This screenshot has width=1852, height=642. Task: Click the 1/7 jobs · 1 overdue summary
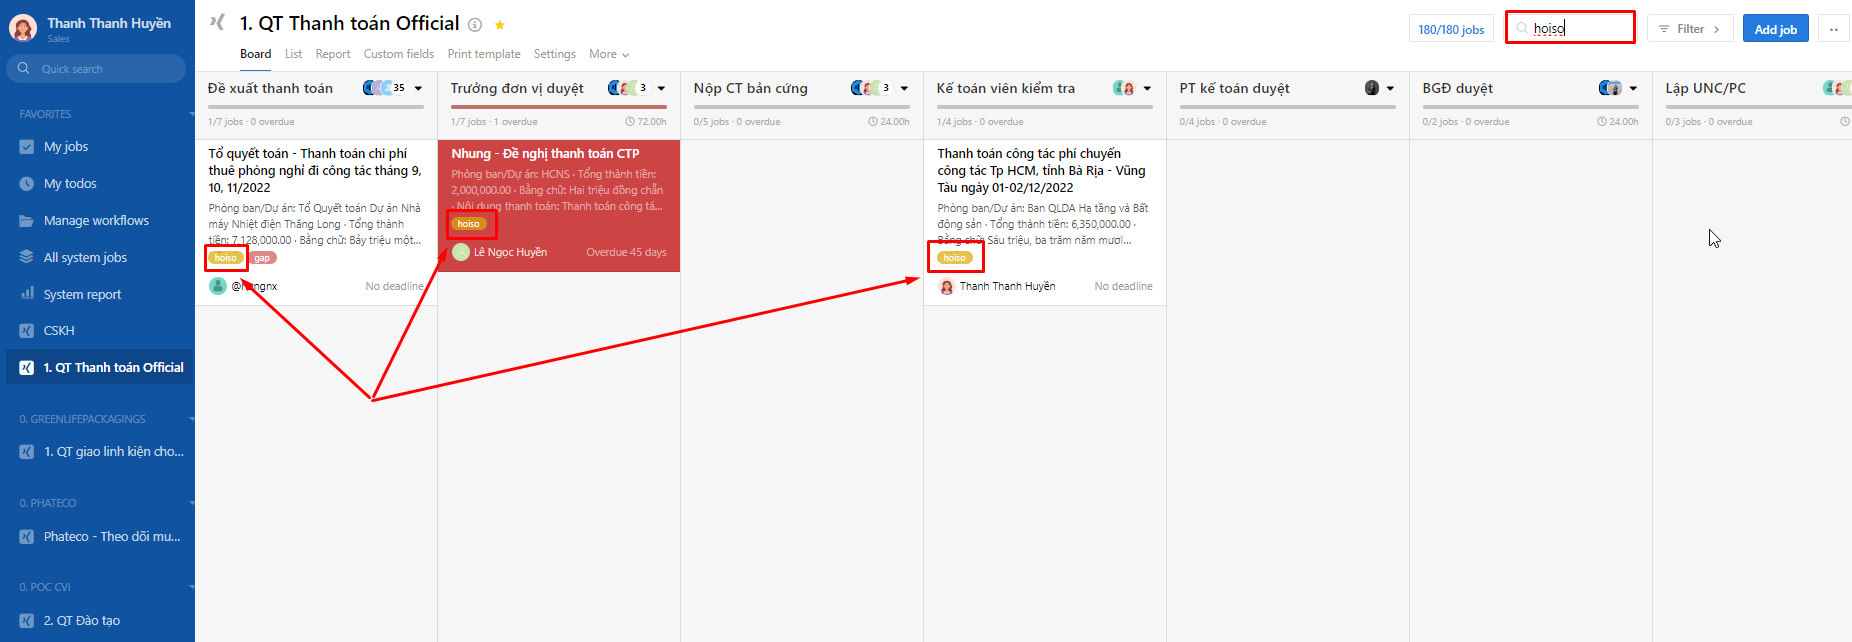(x=494, y=122)
